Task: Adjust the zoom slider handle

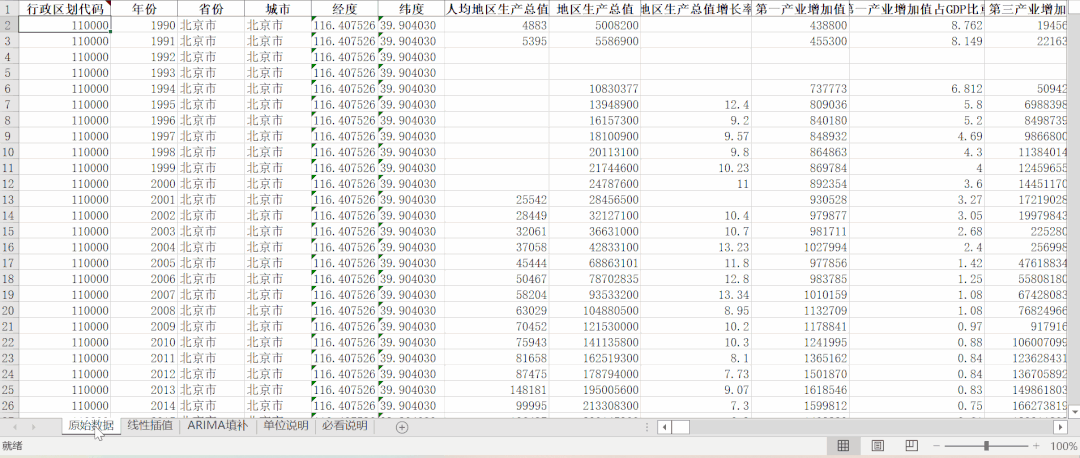Action: [x=986, y=446]
